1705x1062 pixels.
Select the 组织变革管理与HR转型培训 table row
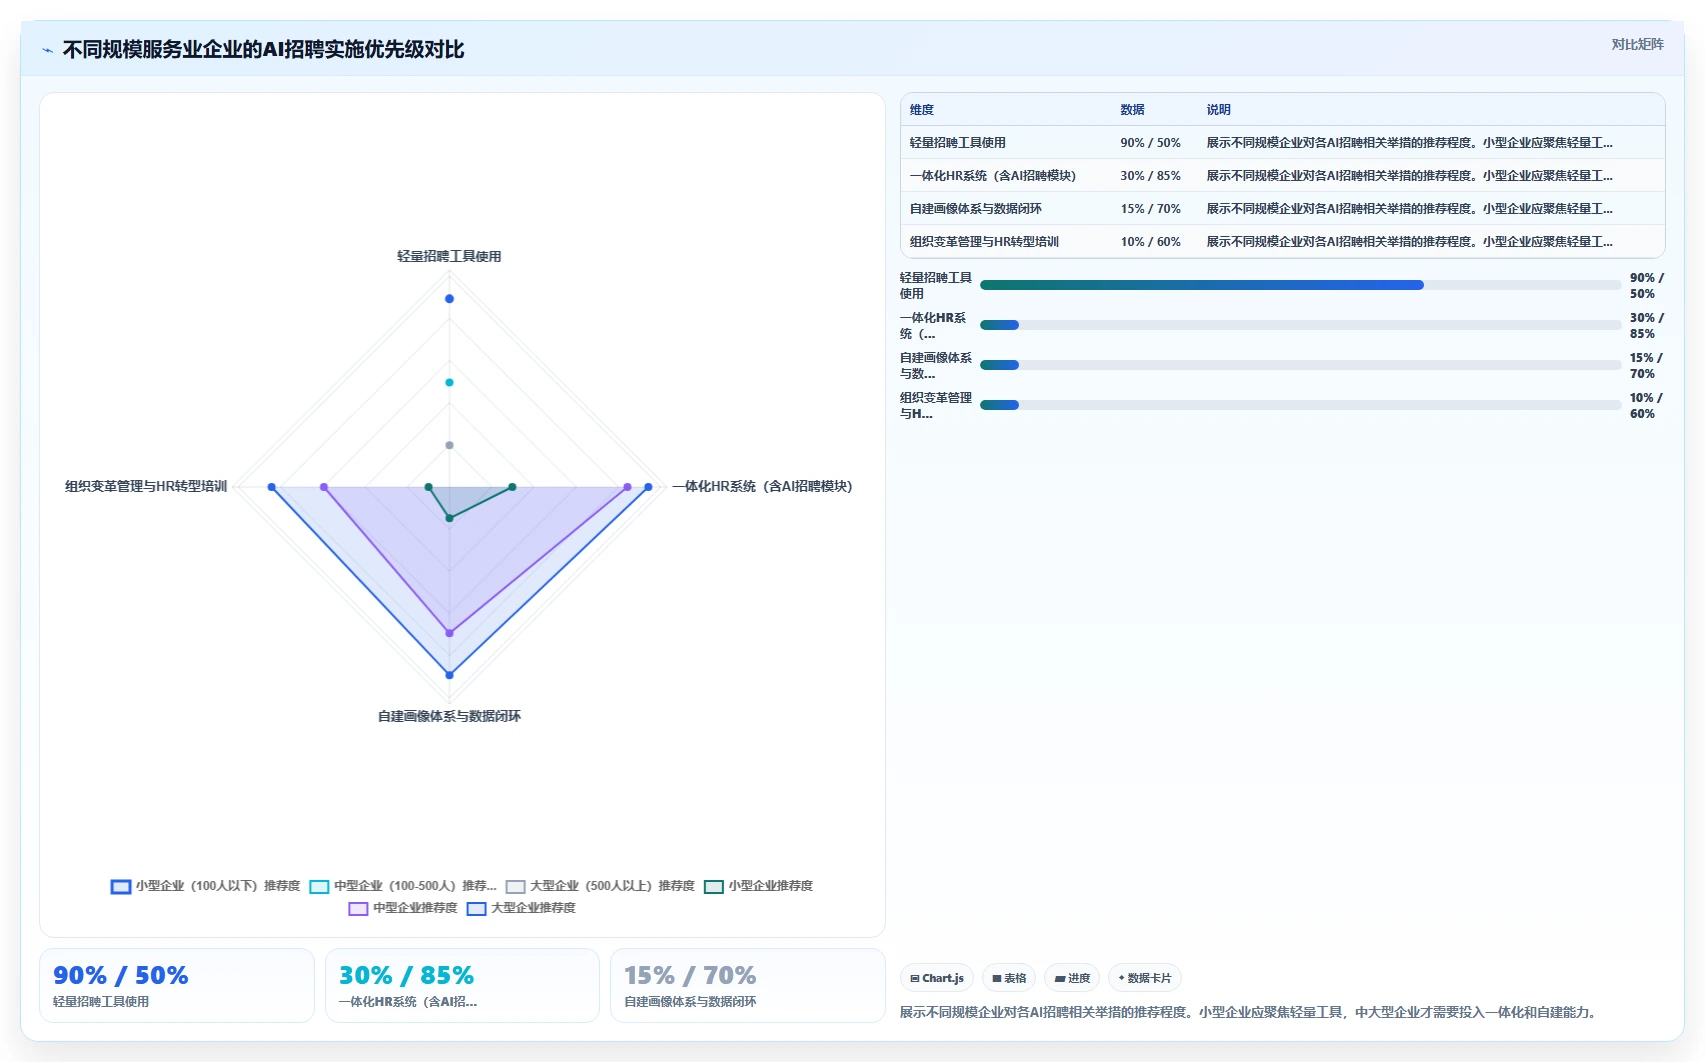click(1283, 242)
